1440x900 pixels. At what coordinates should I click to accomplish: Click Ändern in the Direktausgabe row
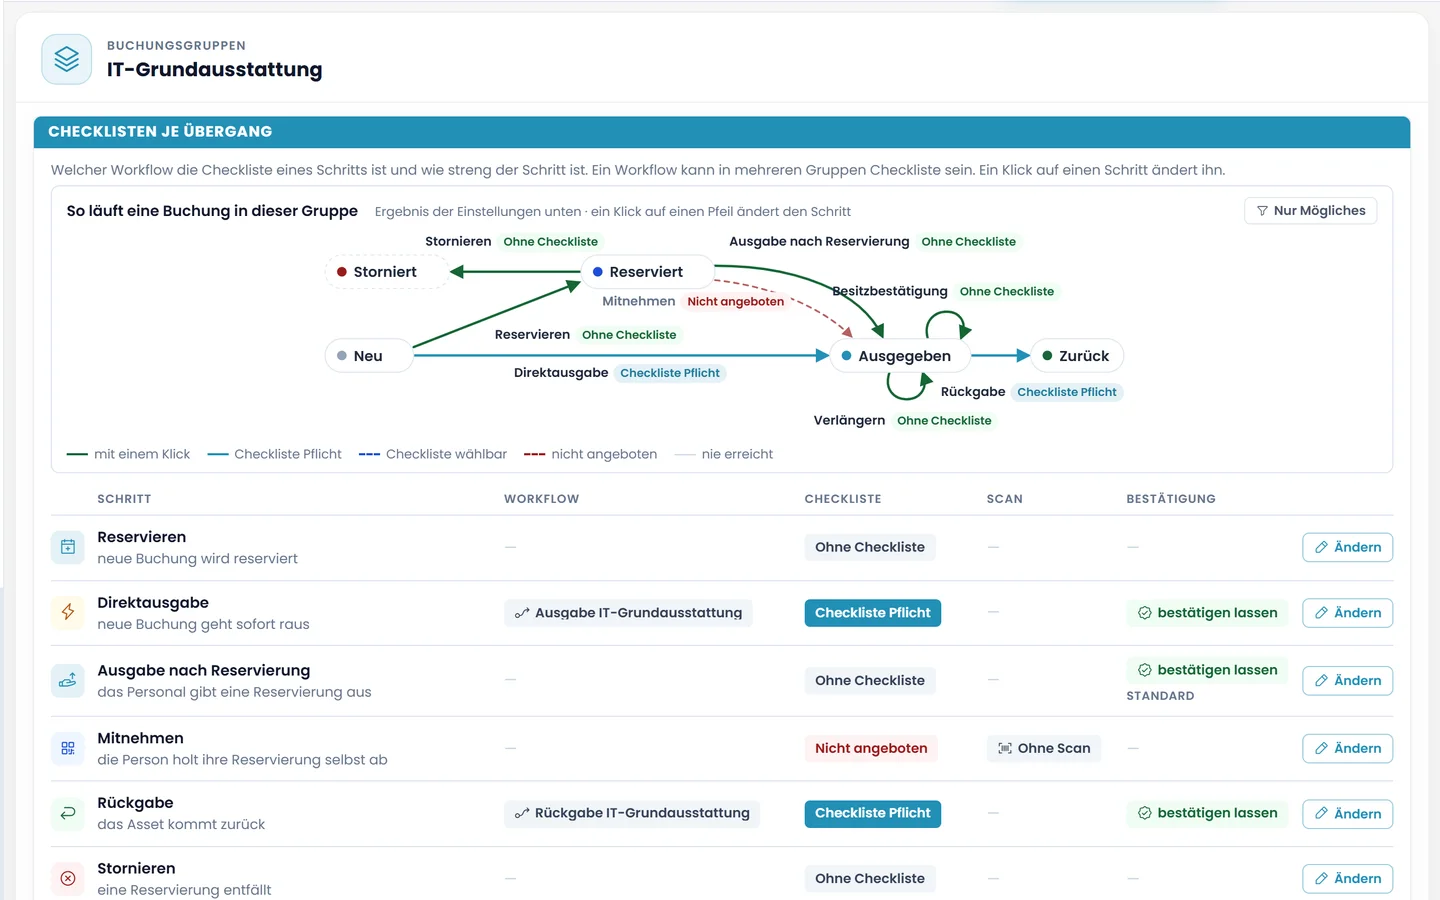[1347, 613]
